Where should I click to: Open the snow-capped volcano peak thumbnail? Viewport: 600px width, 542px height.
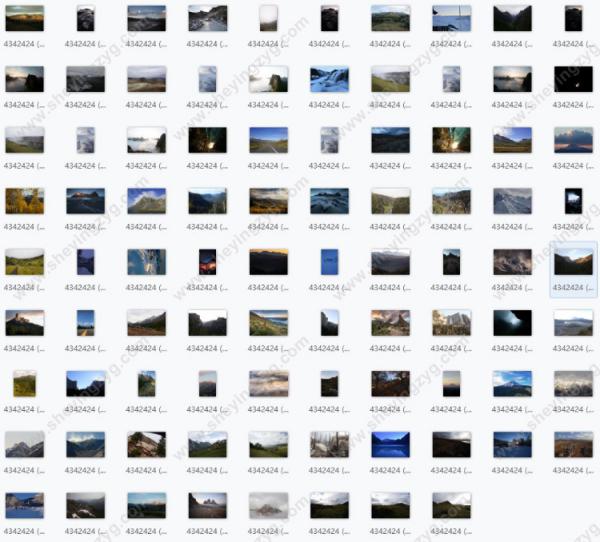pyautogui.click(x=512, y=383)
